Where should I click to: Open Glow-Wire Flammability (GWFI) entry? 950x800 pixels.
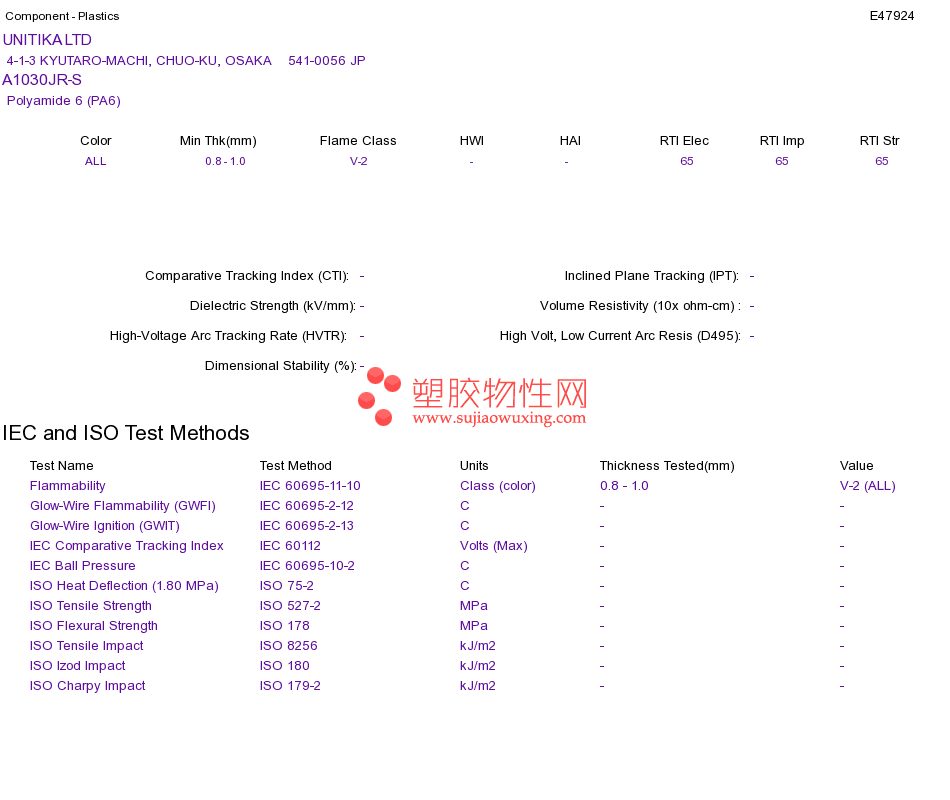click(122, 506)
